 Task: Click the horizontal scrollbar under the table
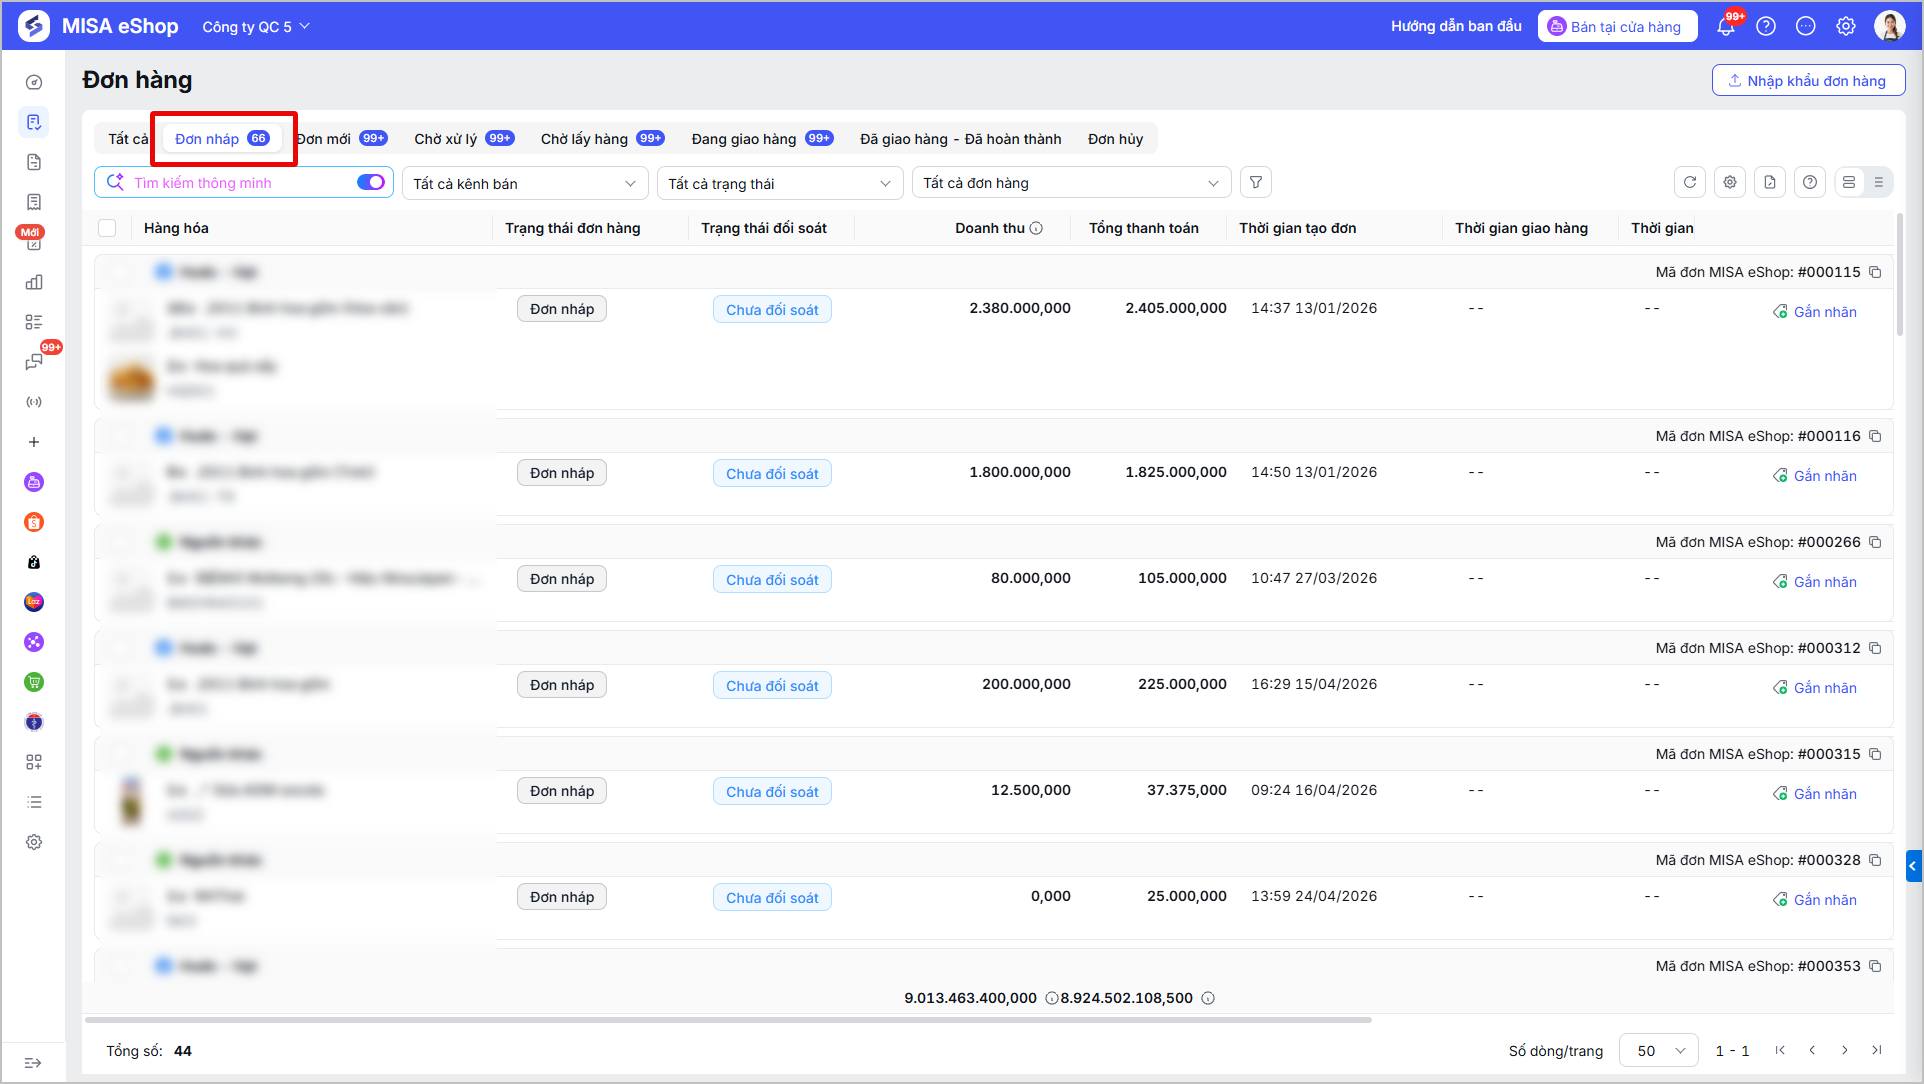[728, 1020]
